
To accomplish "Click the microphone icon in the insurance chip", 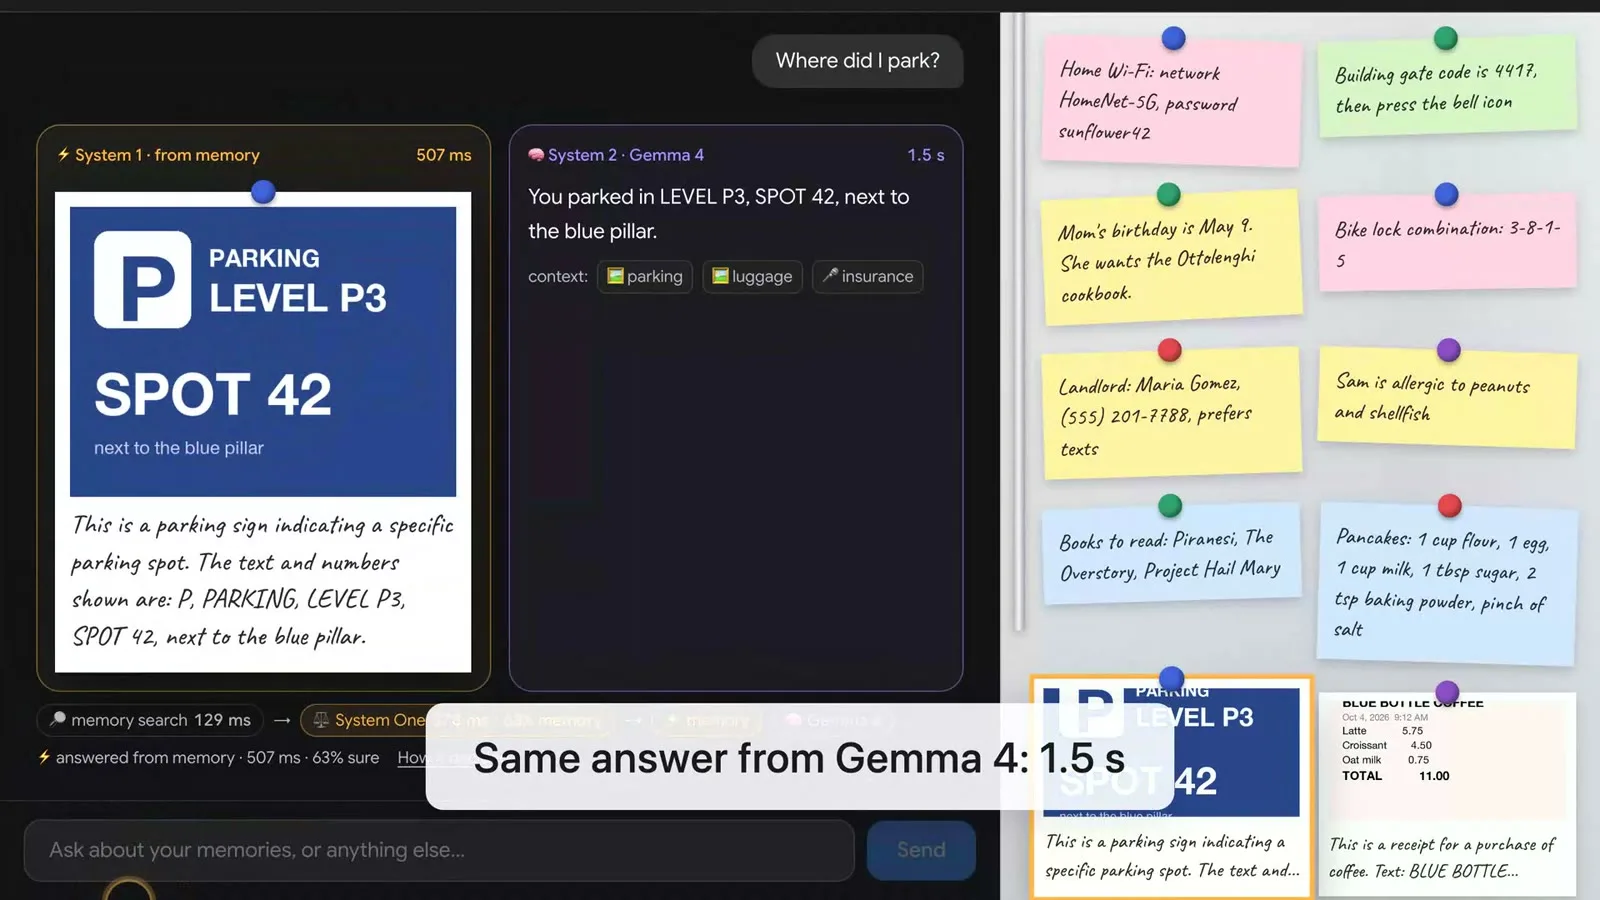I will (829, 275).
